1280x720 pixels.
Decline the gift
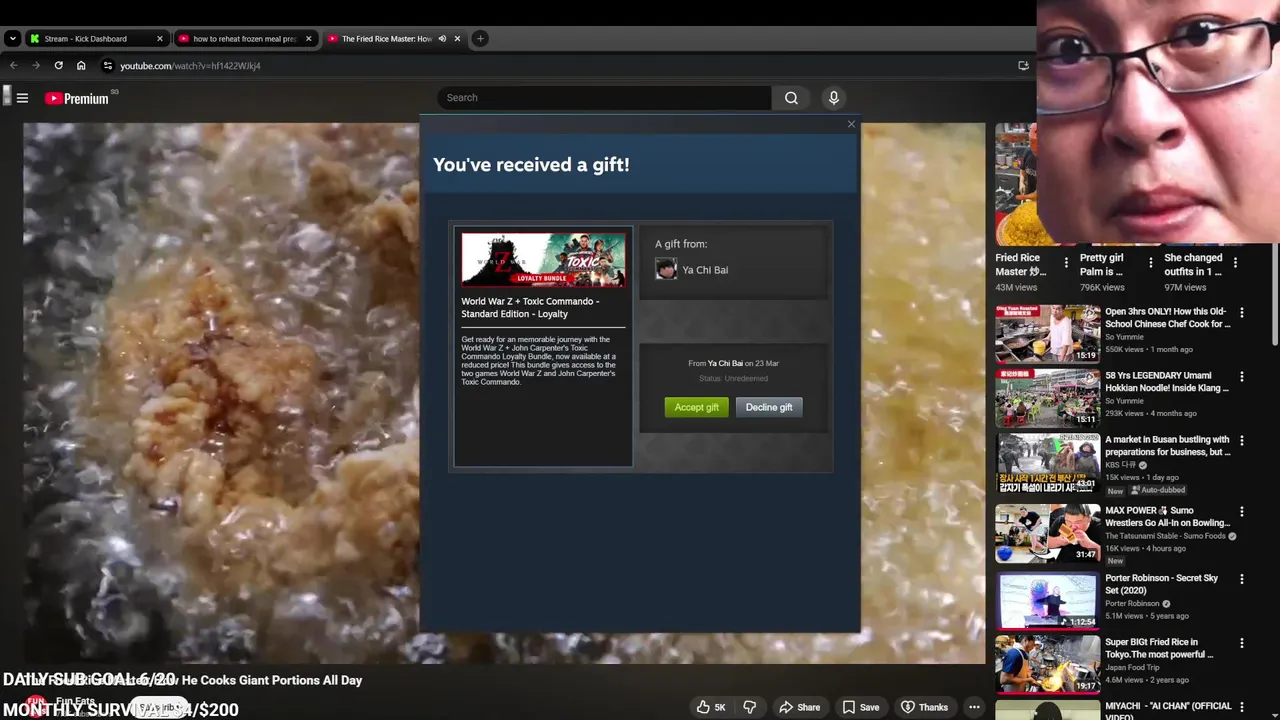pos(769,407)
